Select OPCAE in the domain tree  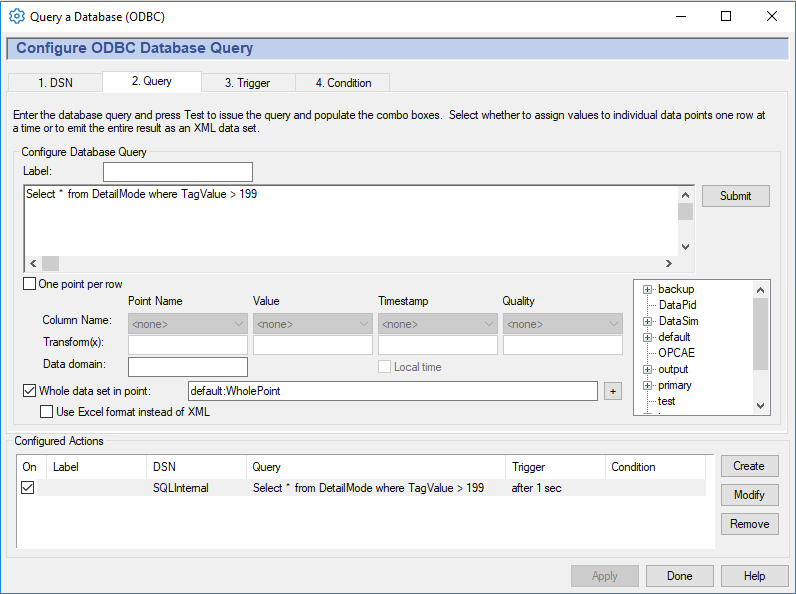pos(676,353)
